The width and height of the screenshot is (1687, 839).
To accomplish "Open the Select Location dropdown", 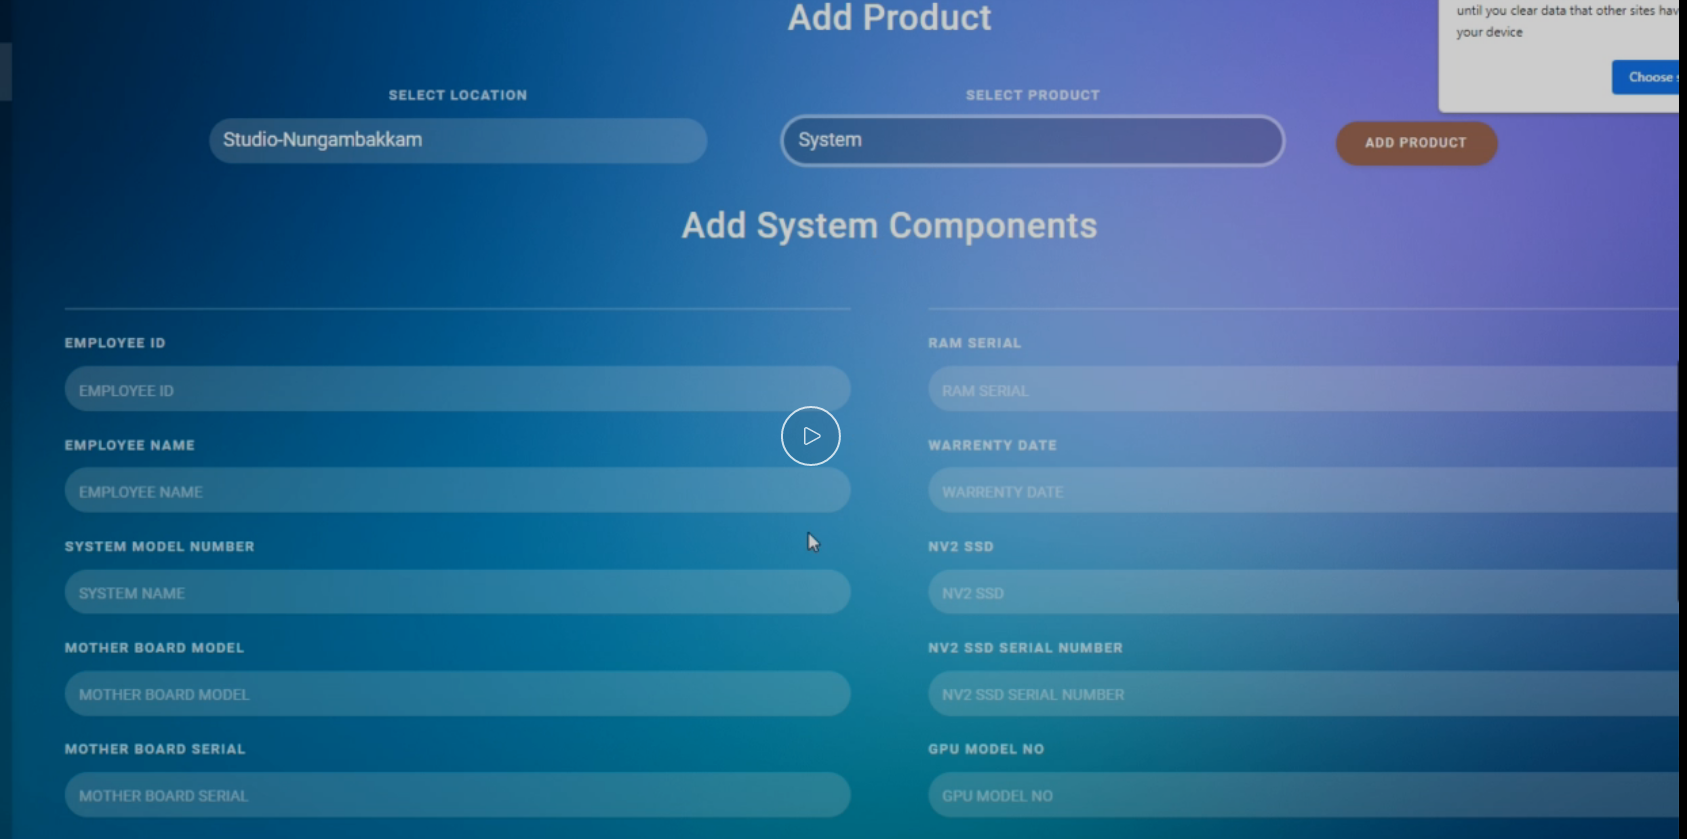I will pos(457,140).
